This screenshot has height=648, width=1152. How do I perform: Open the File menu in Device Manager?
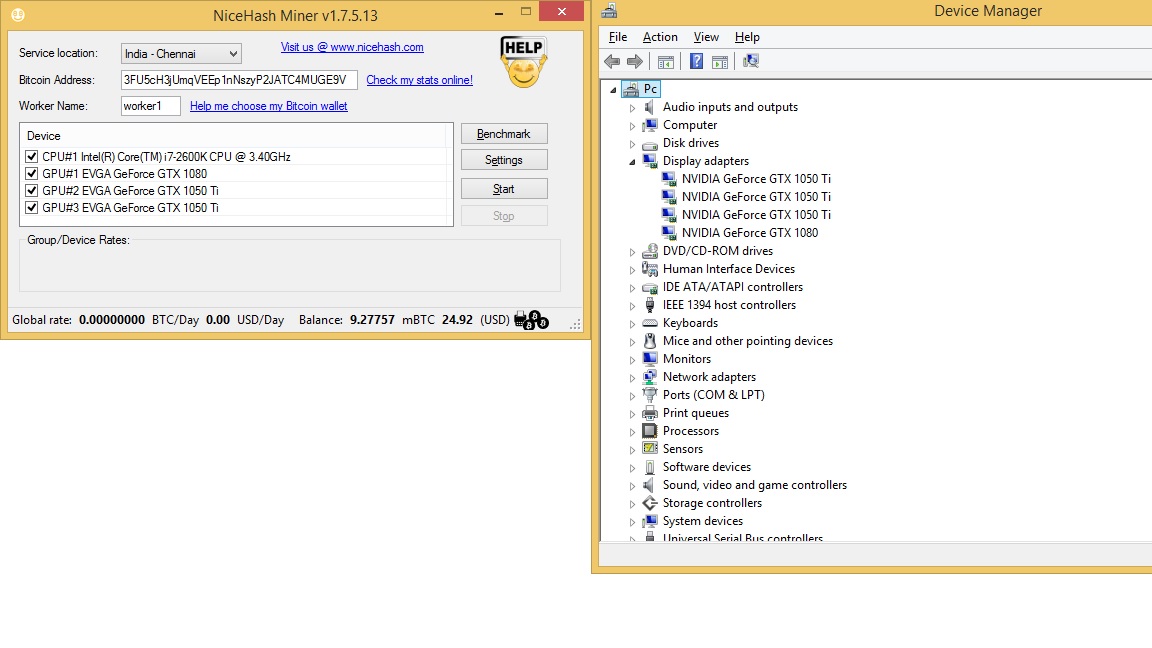pyautogui.click(x=618, y=37)
